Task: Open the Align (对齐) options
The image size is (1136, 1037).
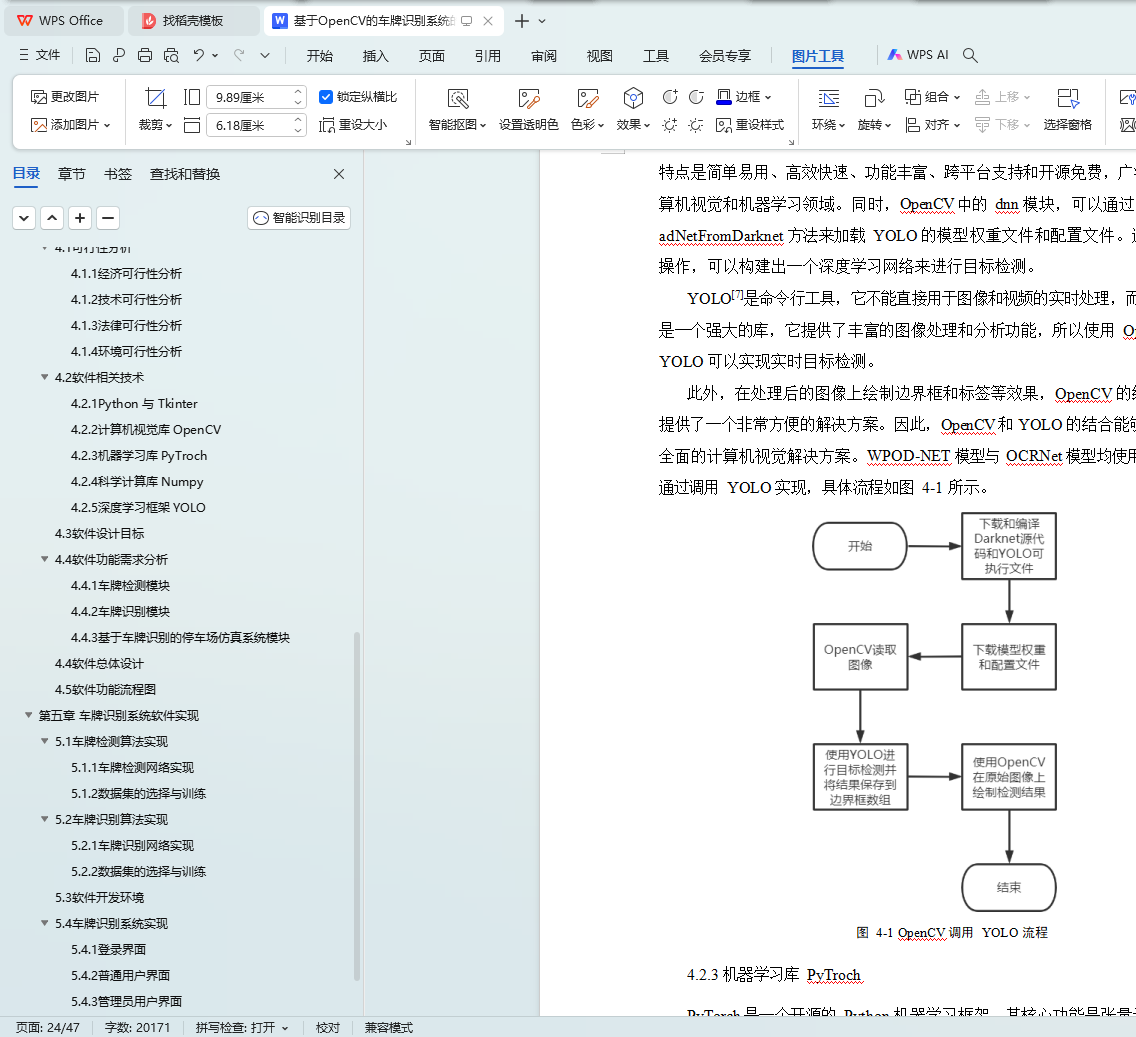Action: point(932,125)
